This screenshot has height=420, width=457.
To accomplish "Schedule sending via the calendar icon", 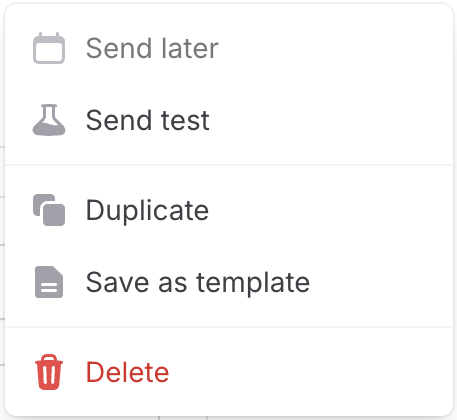I will [x=49, y=48].
